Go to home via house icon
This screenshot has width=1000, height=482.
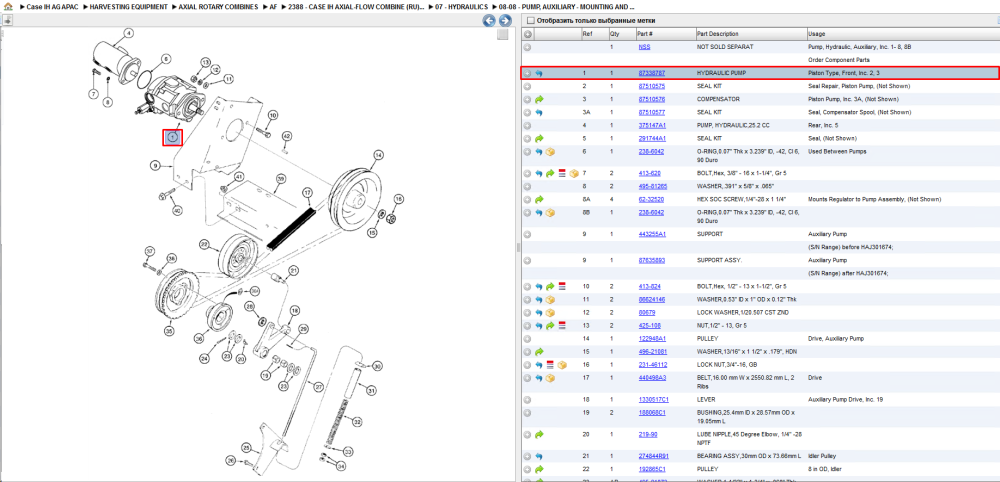[x=8, y=6]
